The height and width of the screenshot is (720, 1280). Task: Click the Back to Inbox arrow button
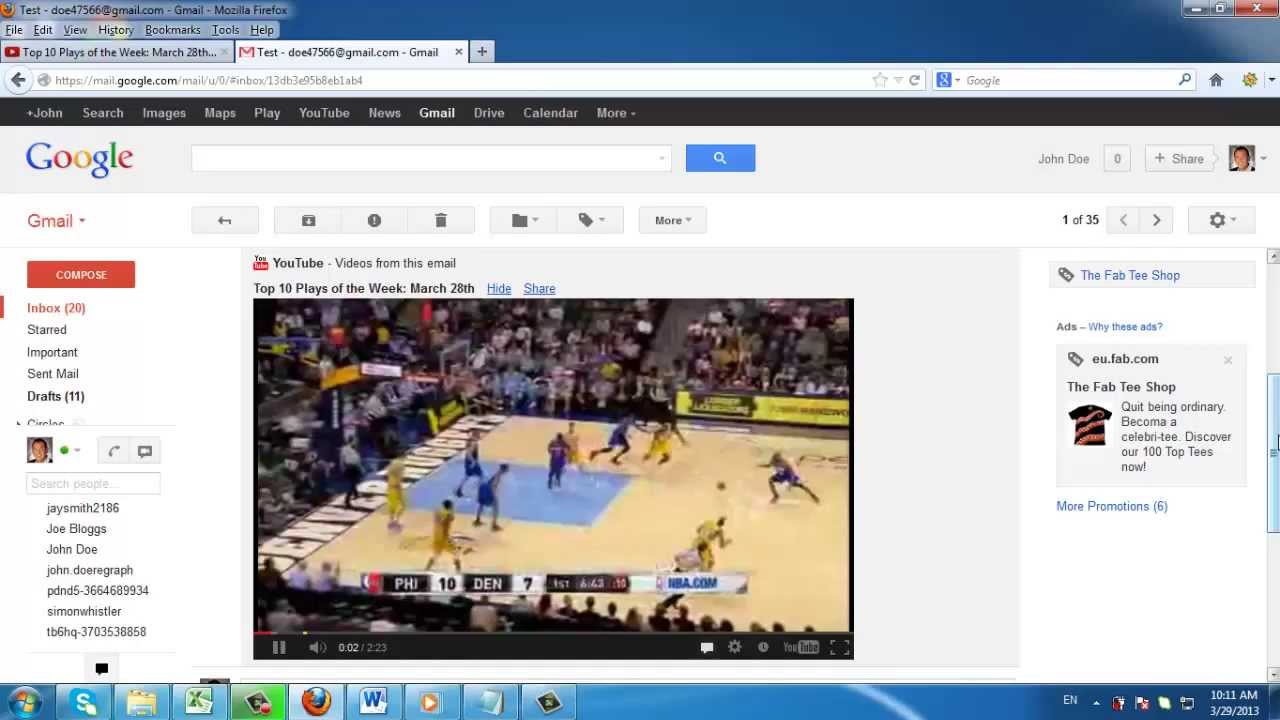click(x=225, y=220)
